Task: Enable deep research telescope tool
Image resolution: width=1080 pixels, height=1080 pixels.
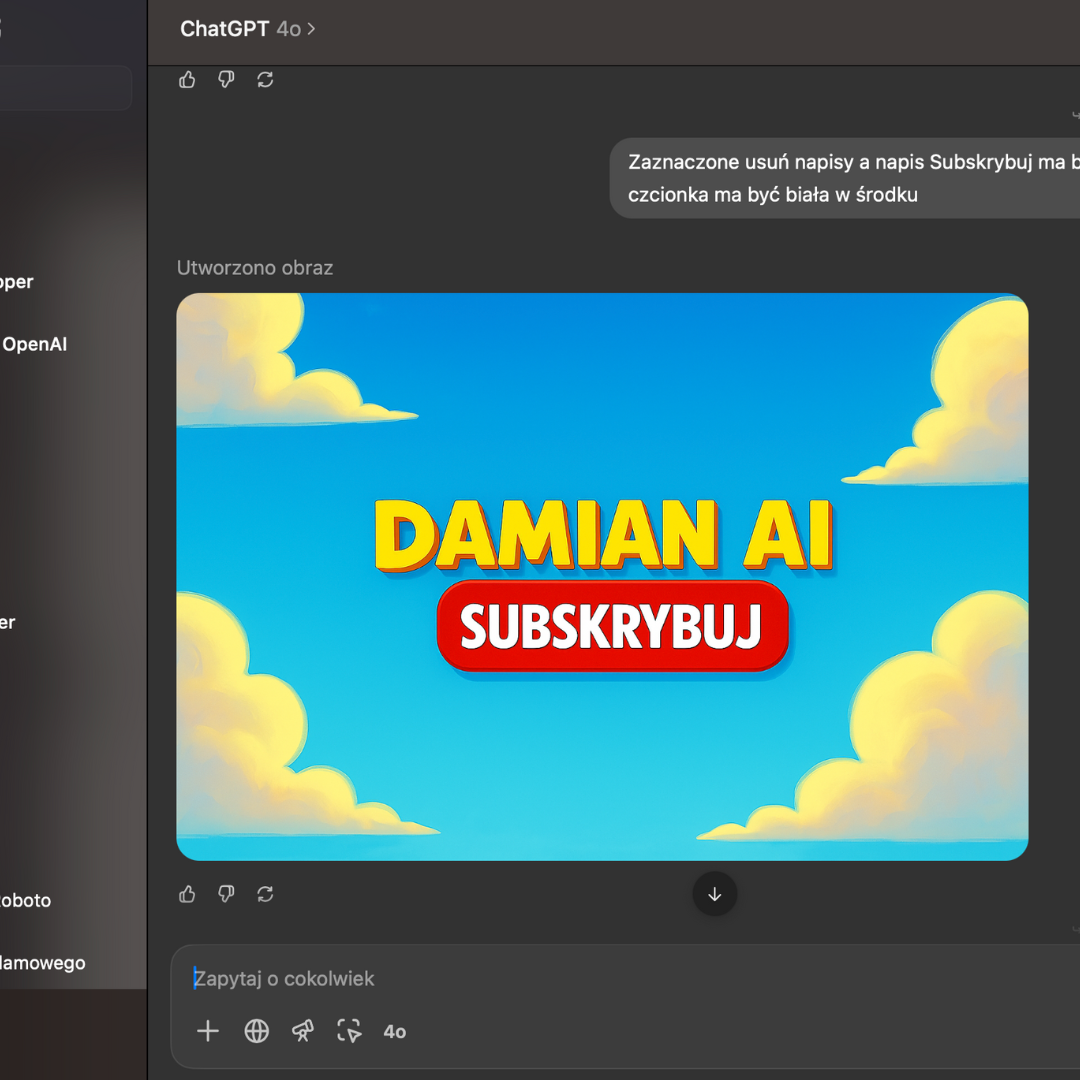Action: (303, 1031)
